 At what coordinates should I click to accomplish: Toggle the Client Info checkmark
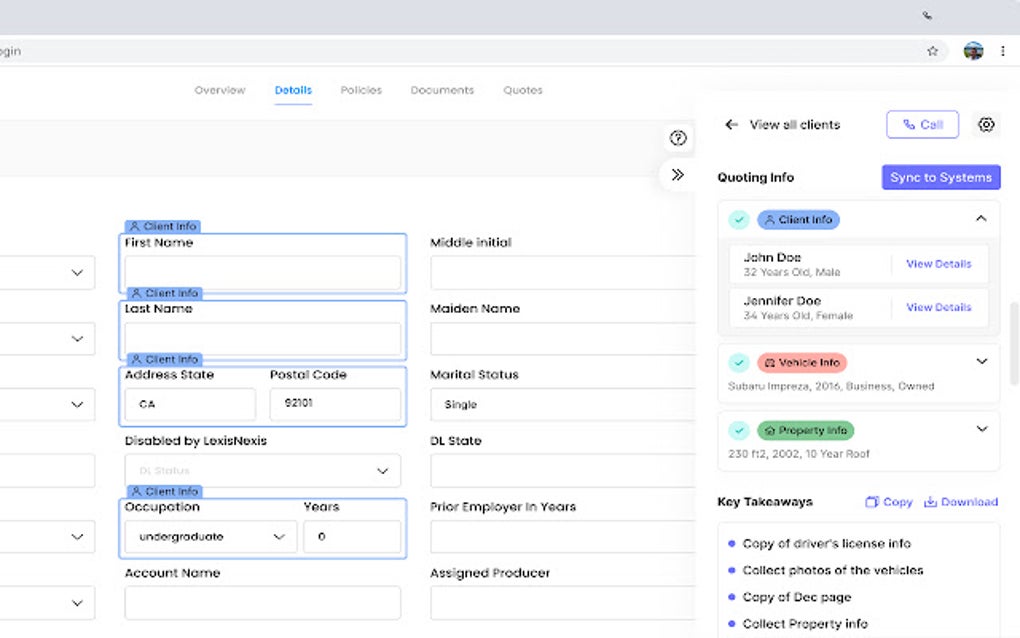[739, 220]
